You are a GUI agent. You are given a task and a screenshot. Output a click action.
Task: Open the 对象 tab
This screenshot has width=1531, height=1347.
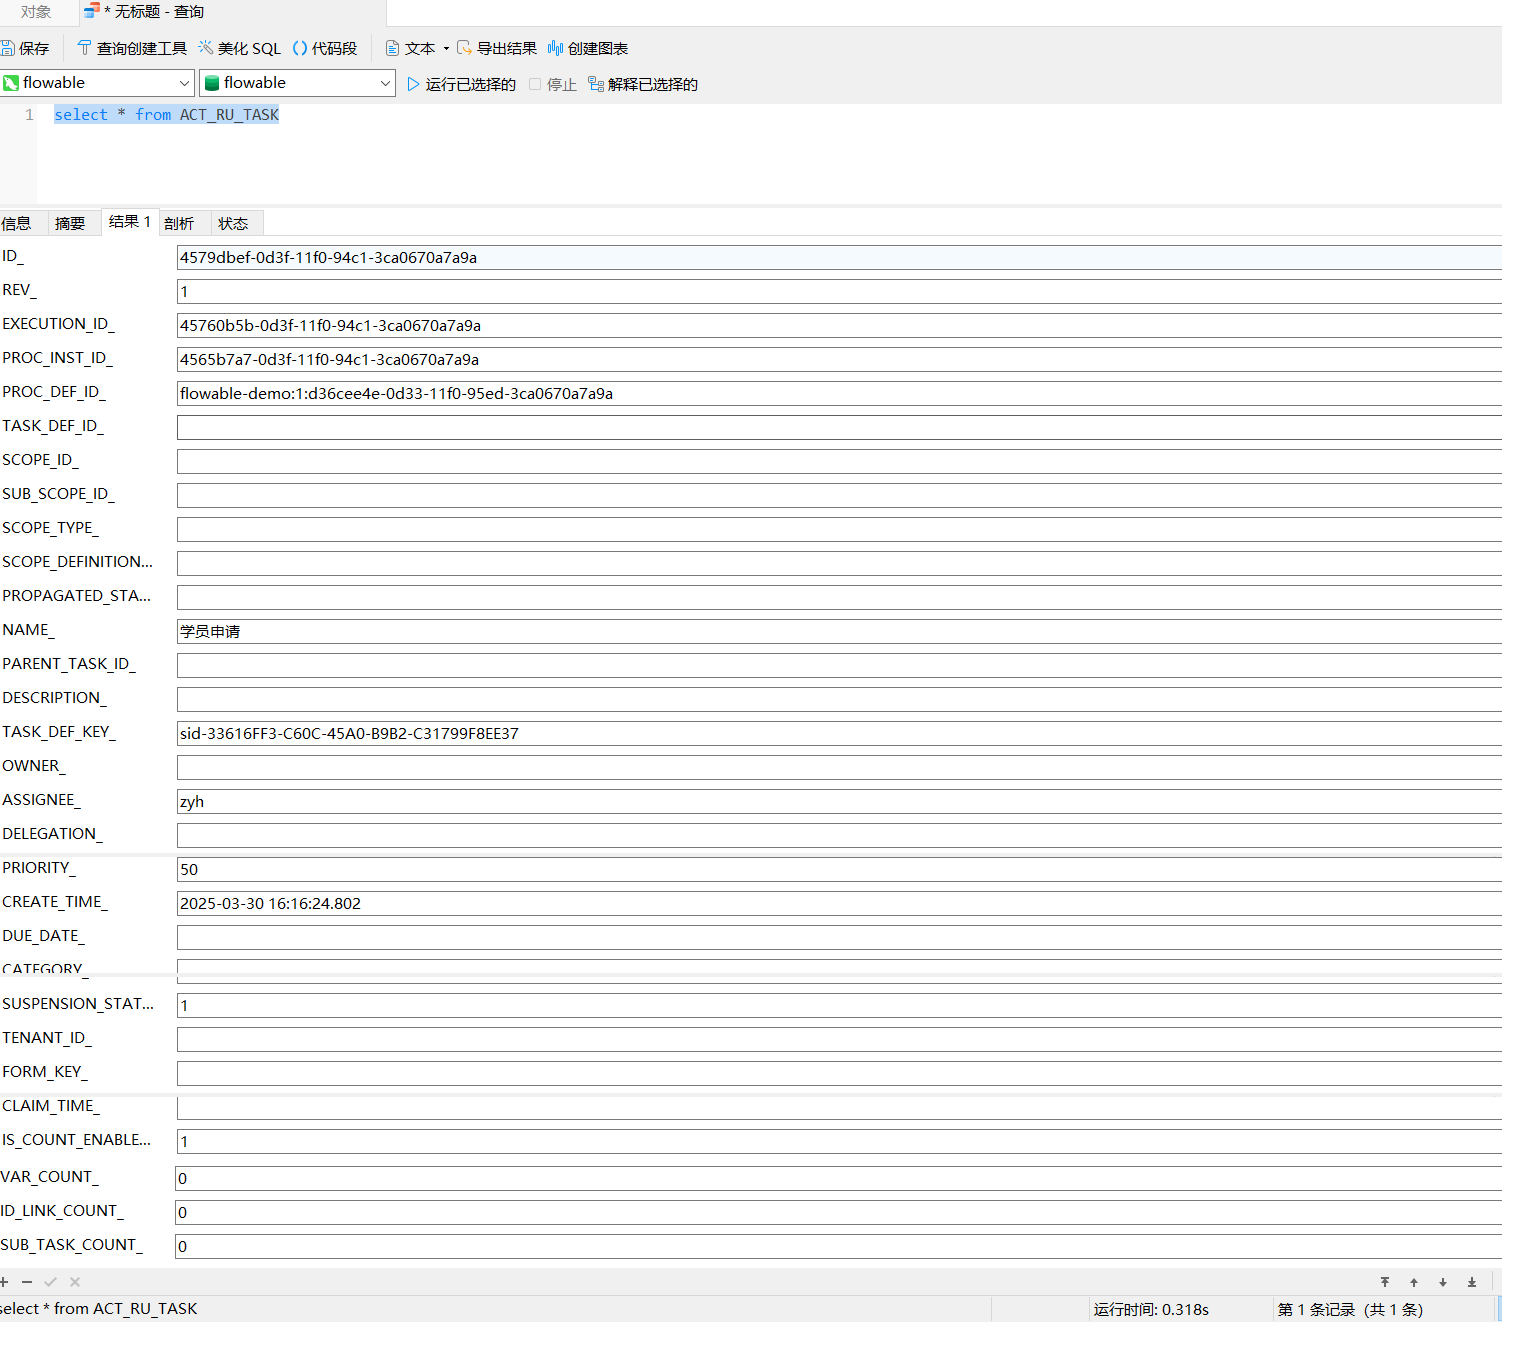(36, 12)
